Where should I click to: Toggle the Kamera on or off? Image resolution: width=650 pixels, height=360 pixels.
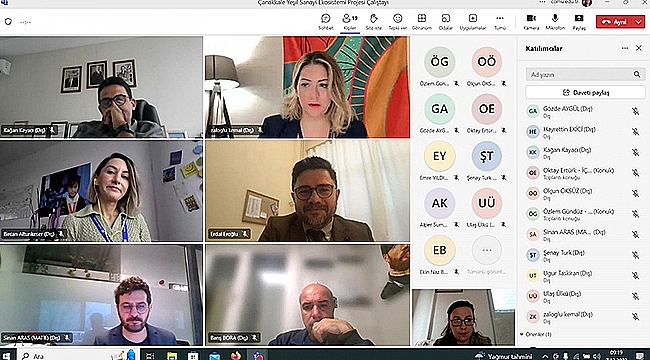(x=531, y=22)
